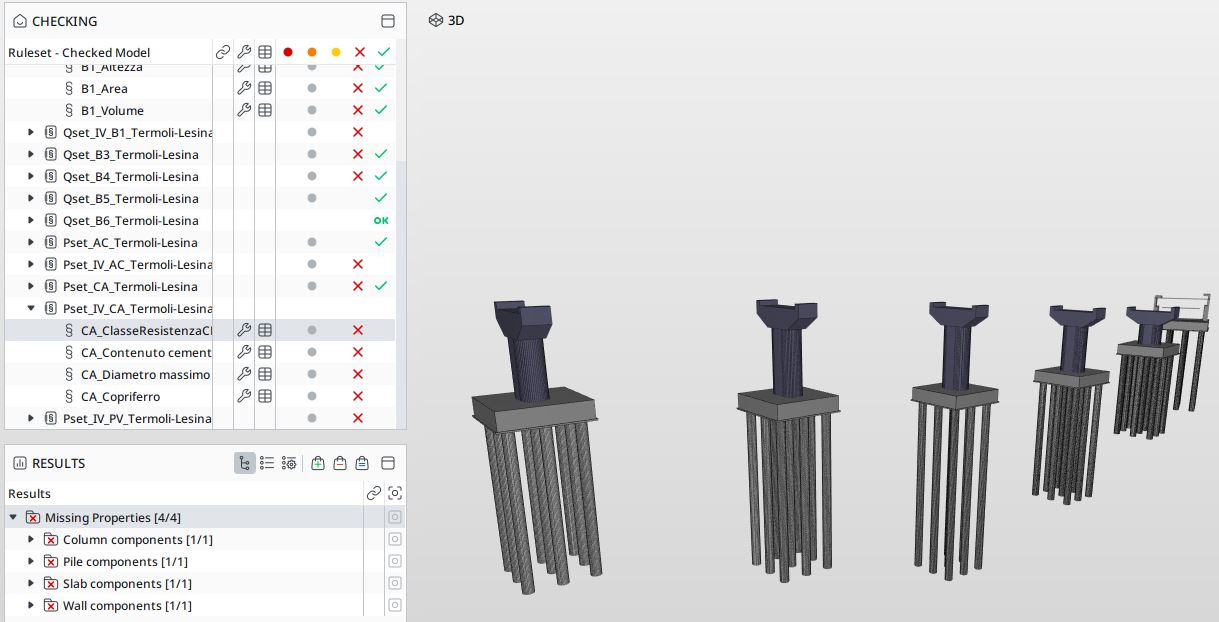This screenshot has width=1219, height=622.
Task: Expand the Column components result group
Action: [x=31, y=540]
